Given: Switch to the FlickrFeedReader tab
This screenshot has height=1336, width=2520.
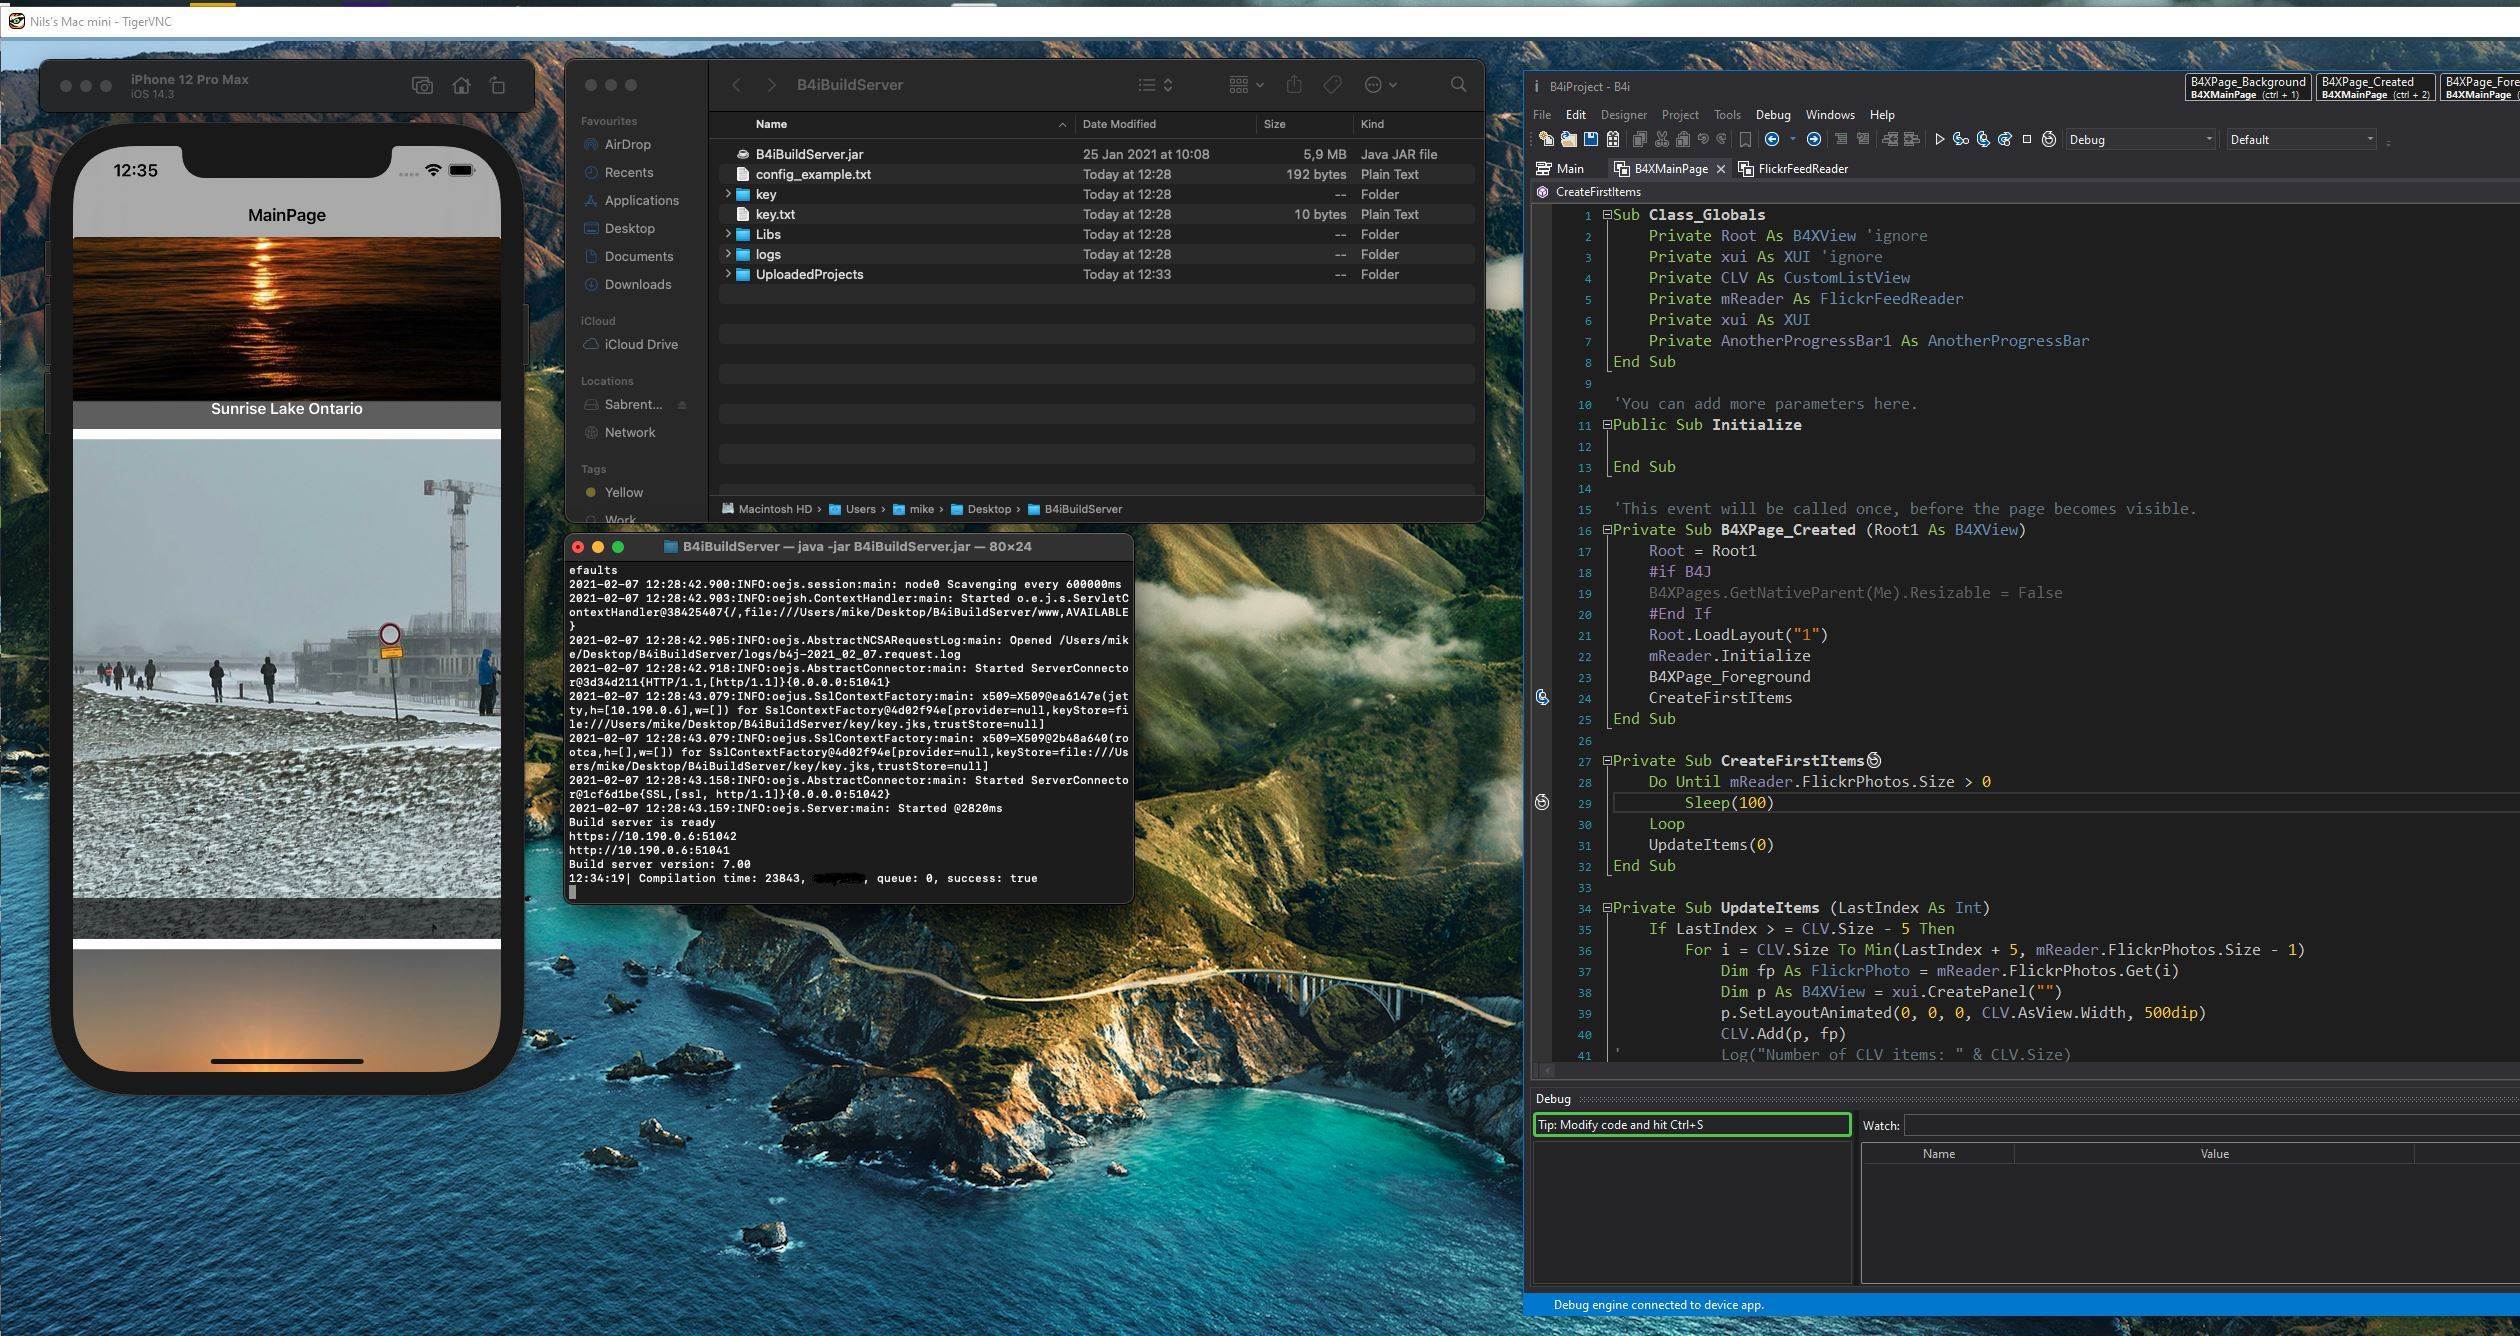Looking at the screenshot, I should [1802, 169].
